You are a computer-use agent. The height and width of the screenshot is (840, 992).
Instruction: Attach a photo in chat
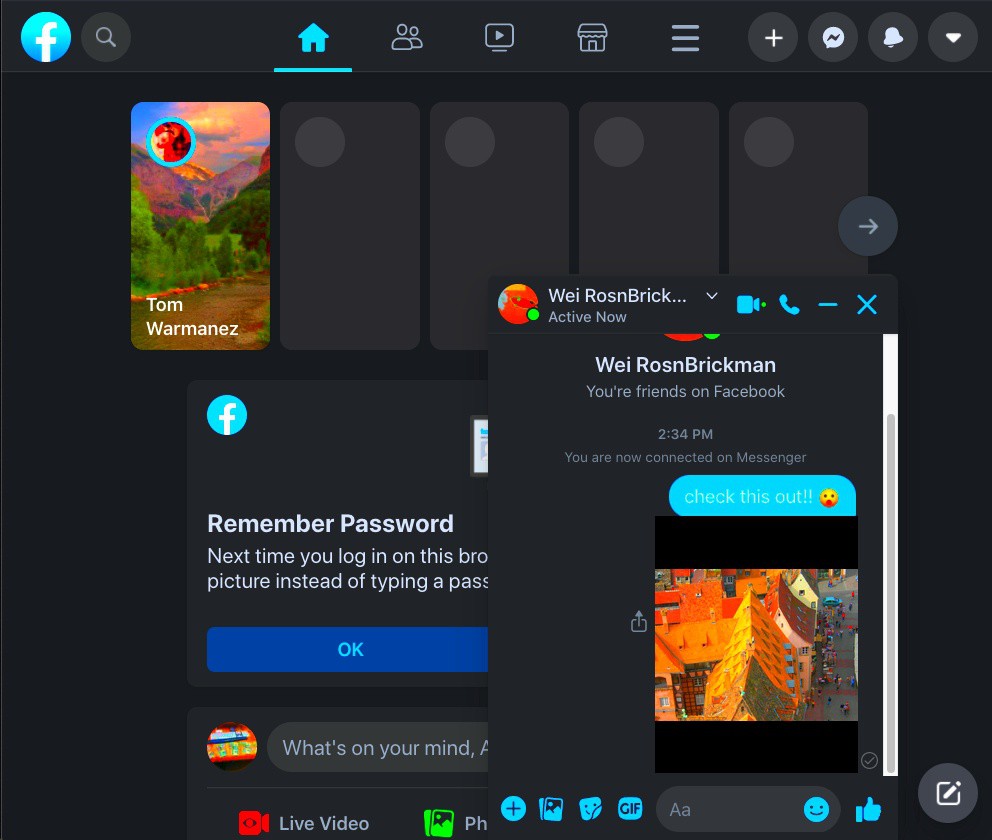click(x=551, y=809)
